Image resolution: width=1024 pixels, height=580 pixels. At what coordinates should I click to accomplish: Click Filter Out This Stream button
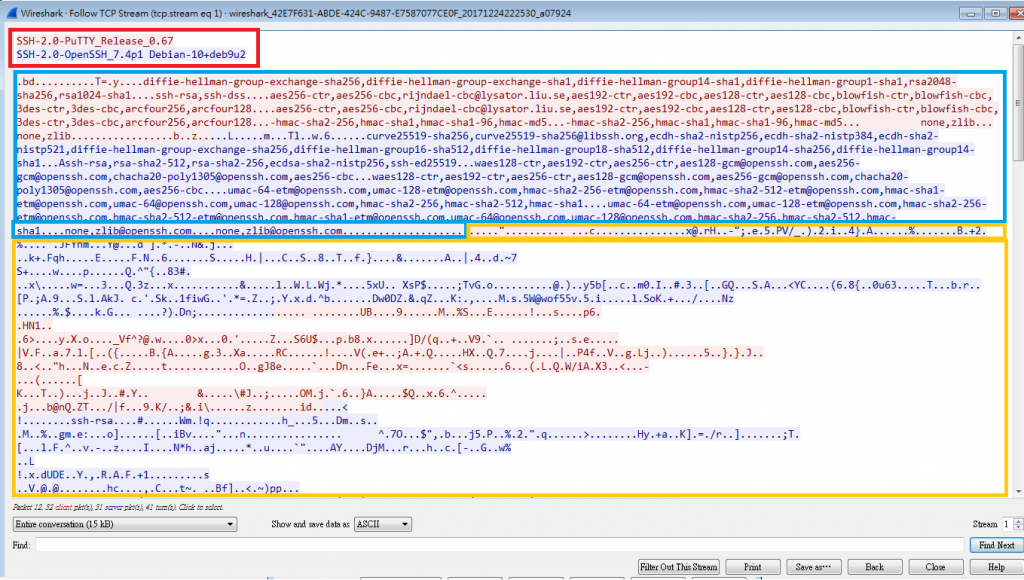tap(679, 566)
